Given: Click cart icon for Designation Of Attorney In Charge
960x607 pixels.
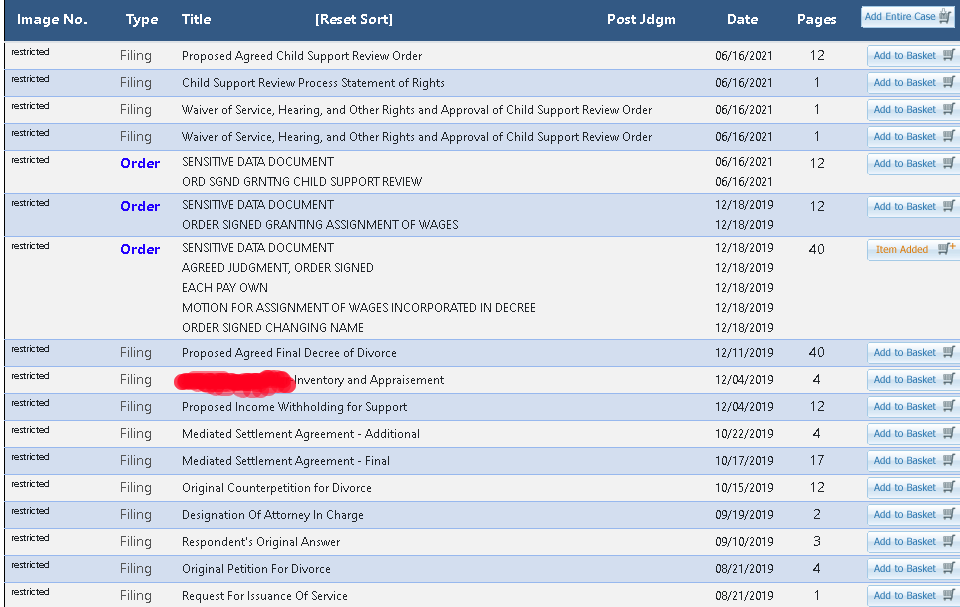Looking at the screenshot, I should (x=949, y=514).
